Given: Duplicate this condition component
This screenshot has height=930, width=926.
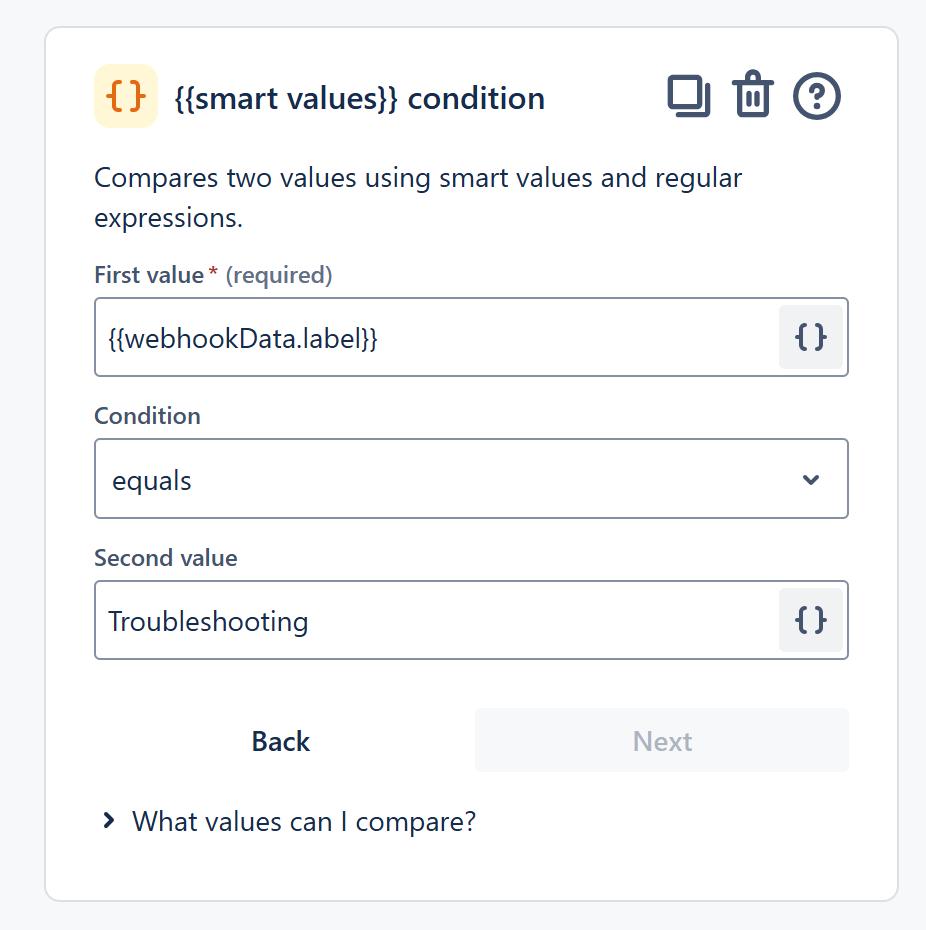Looking at the screenshot, I should 689,95.
